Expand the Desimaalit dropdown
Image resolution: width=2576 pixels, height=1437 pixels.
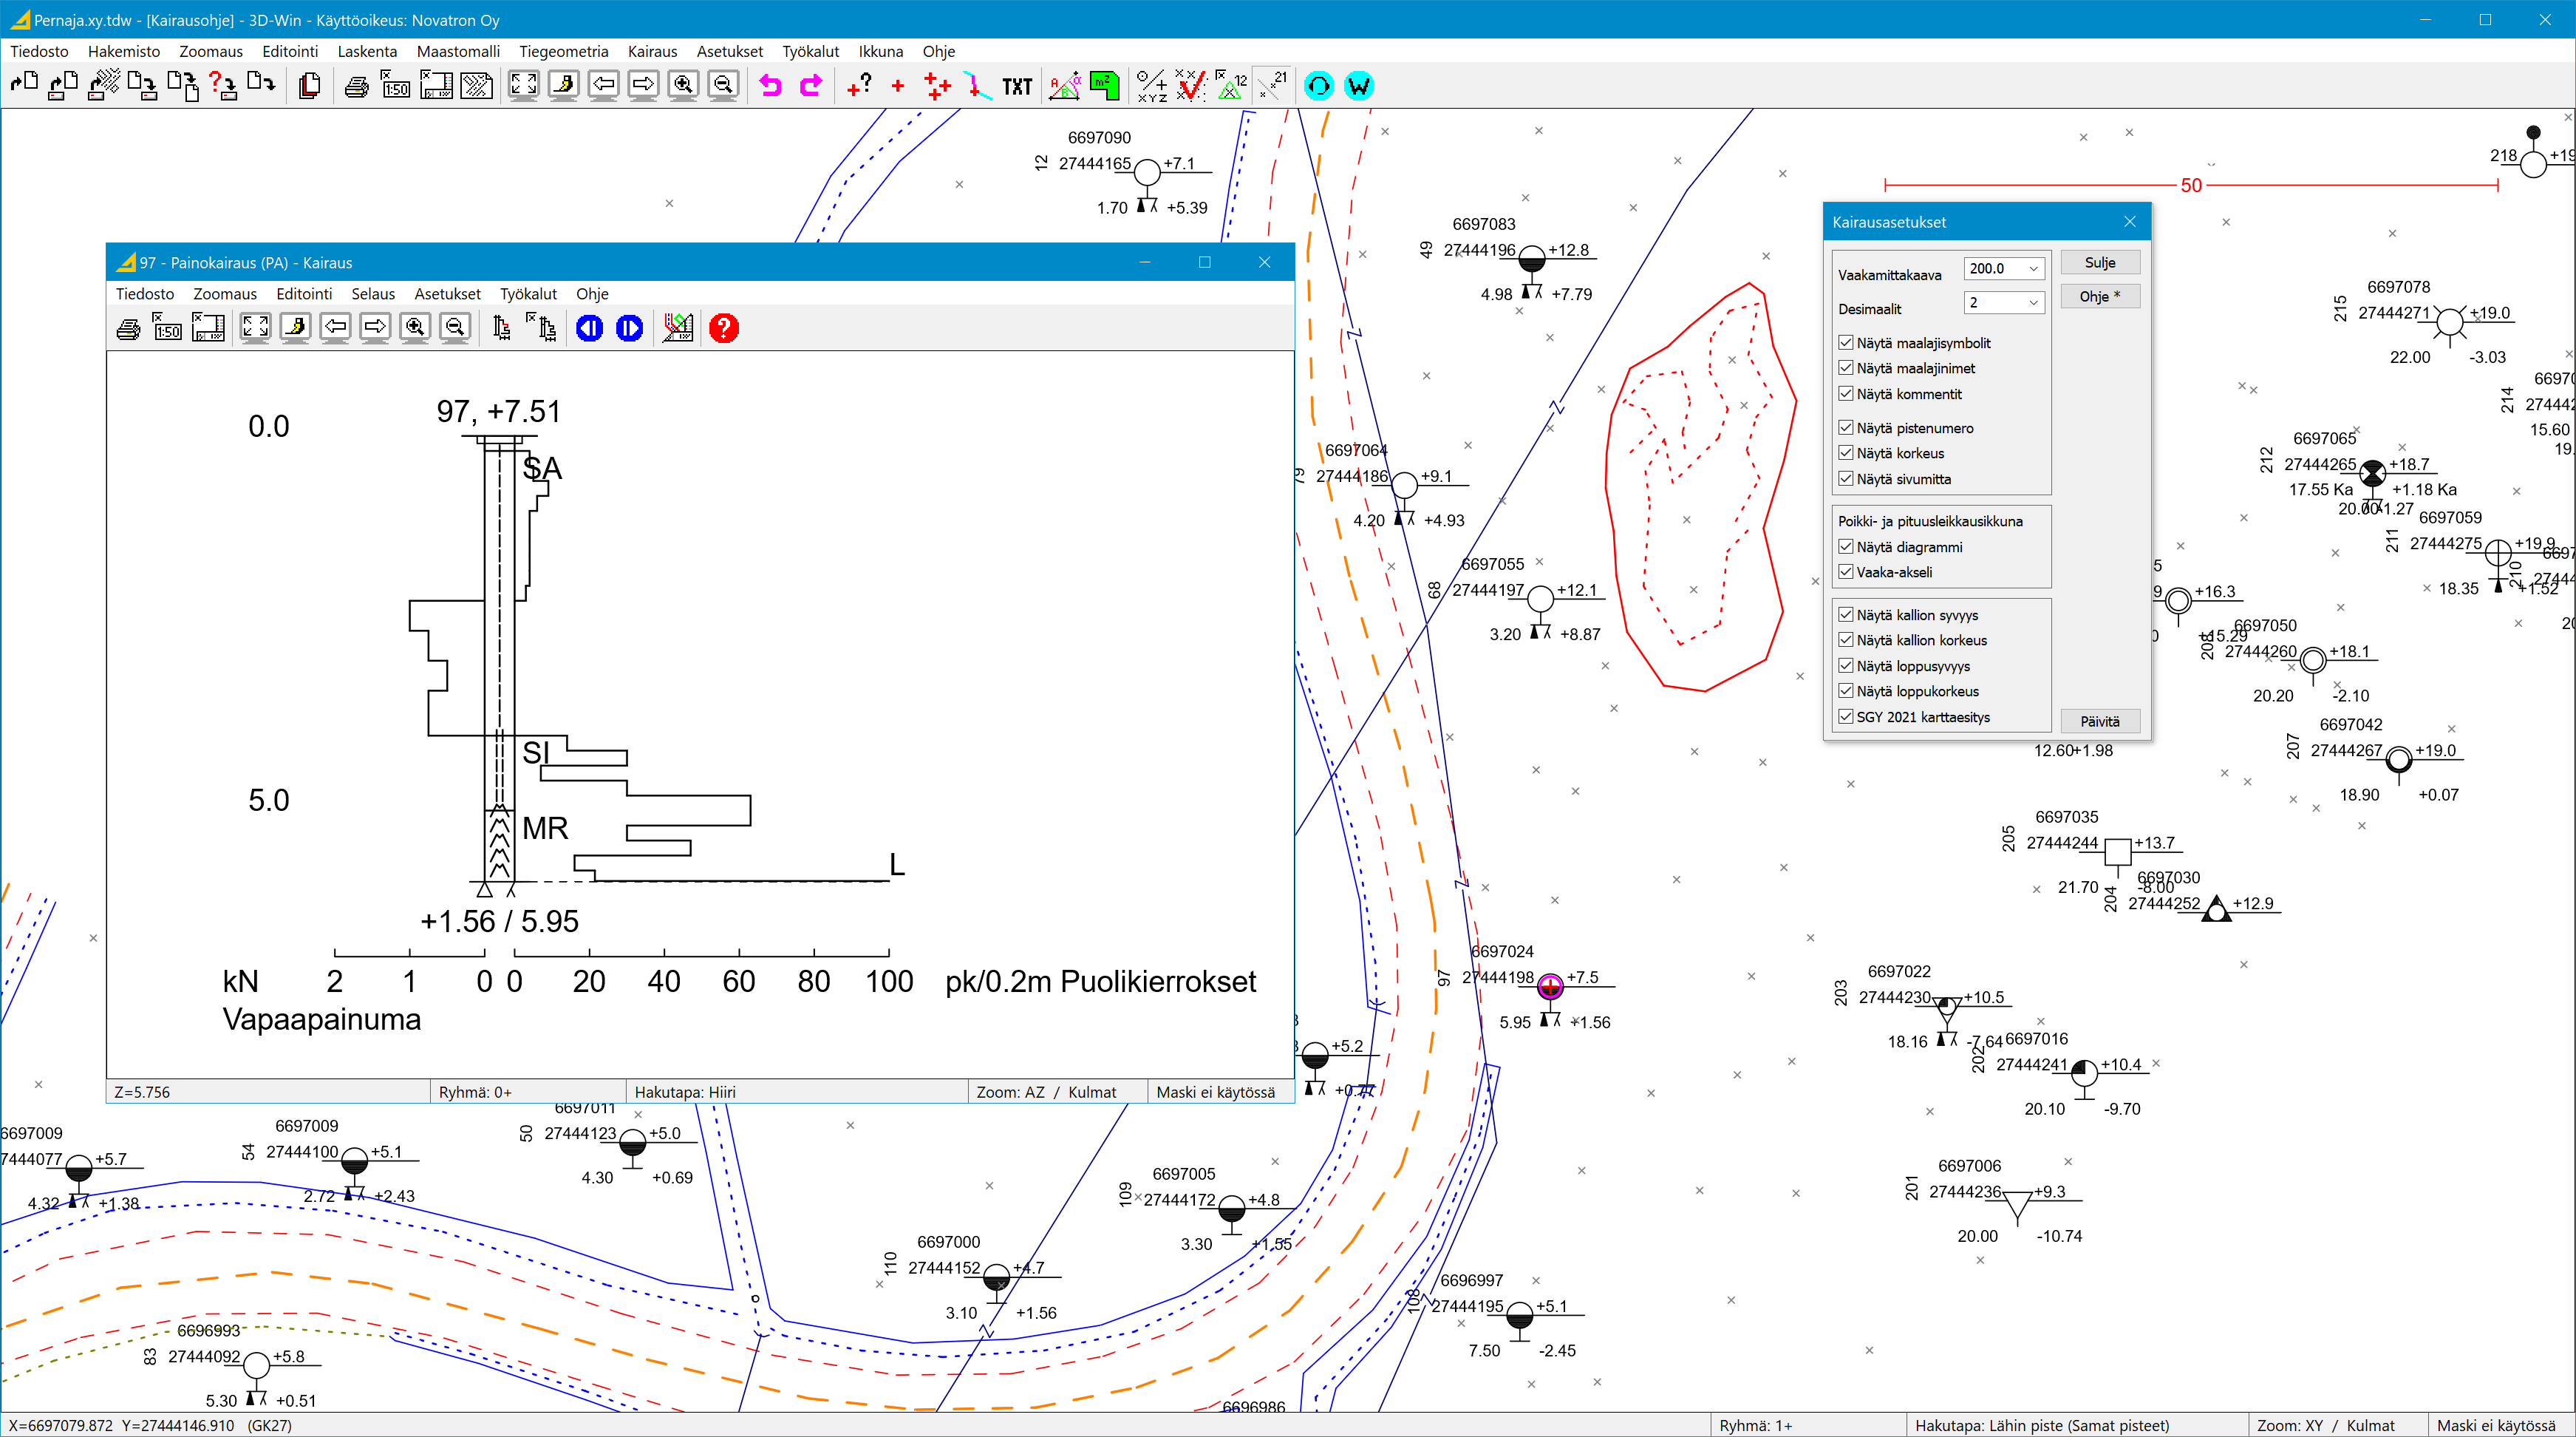coord(2033,302)
